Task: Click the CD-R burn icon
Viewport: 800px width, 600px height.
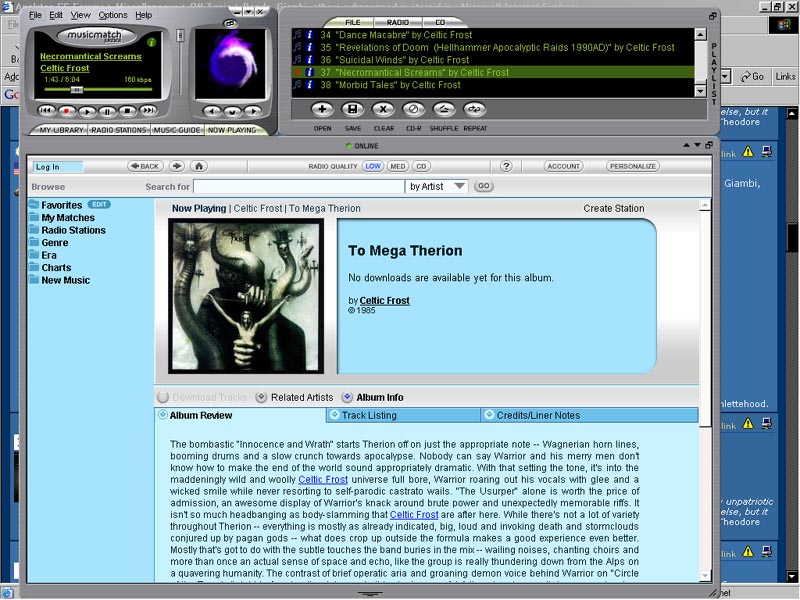Action: point(413,109)
